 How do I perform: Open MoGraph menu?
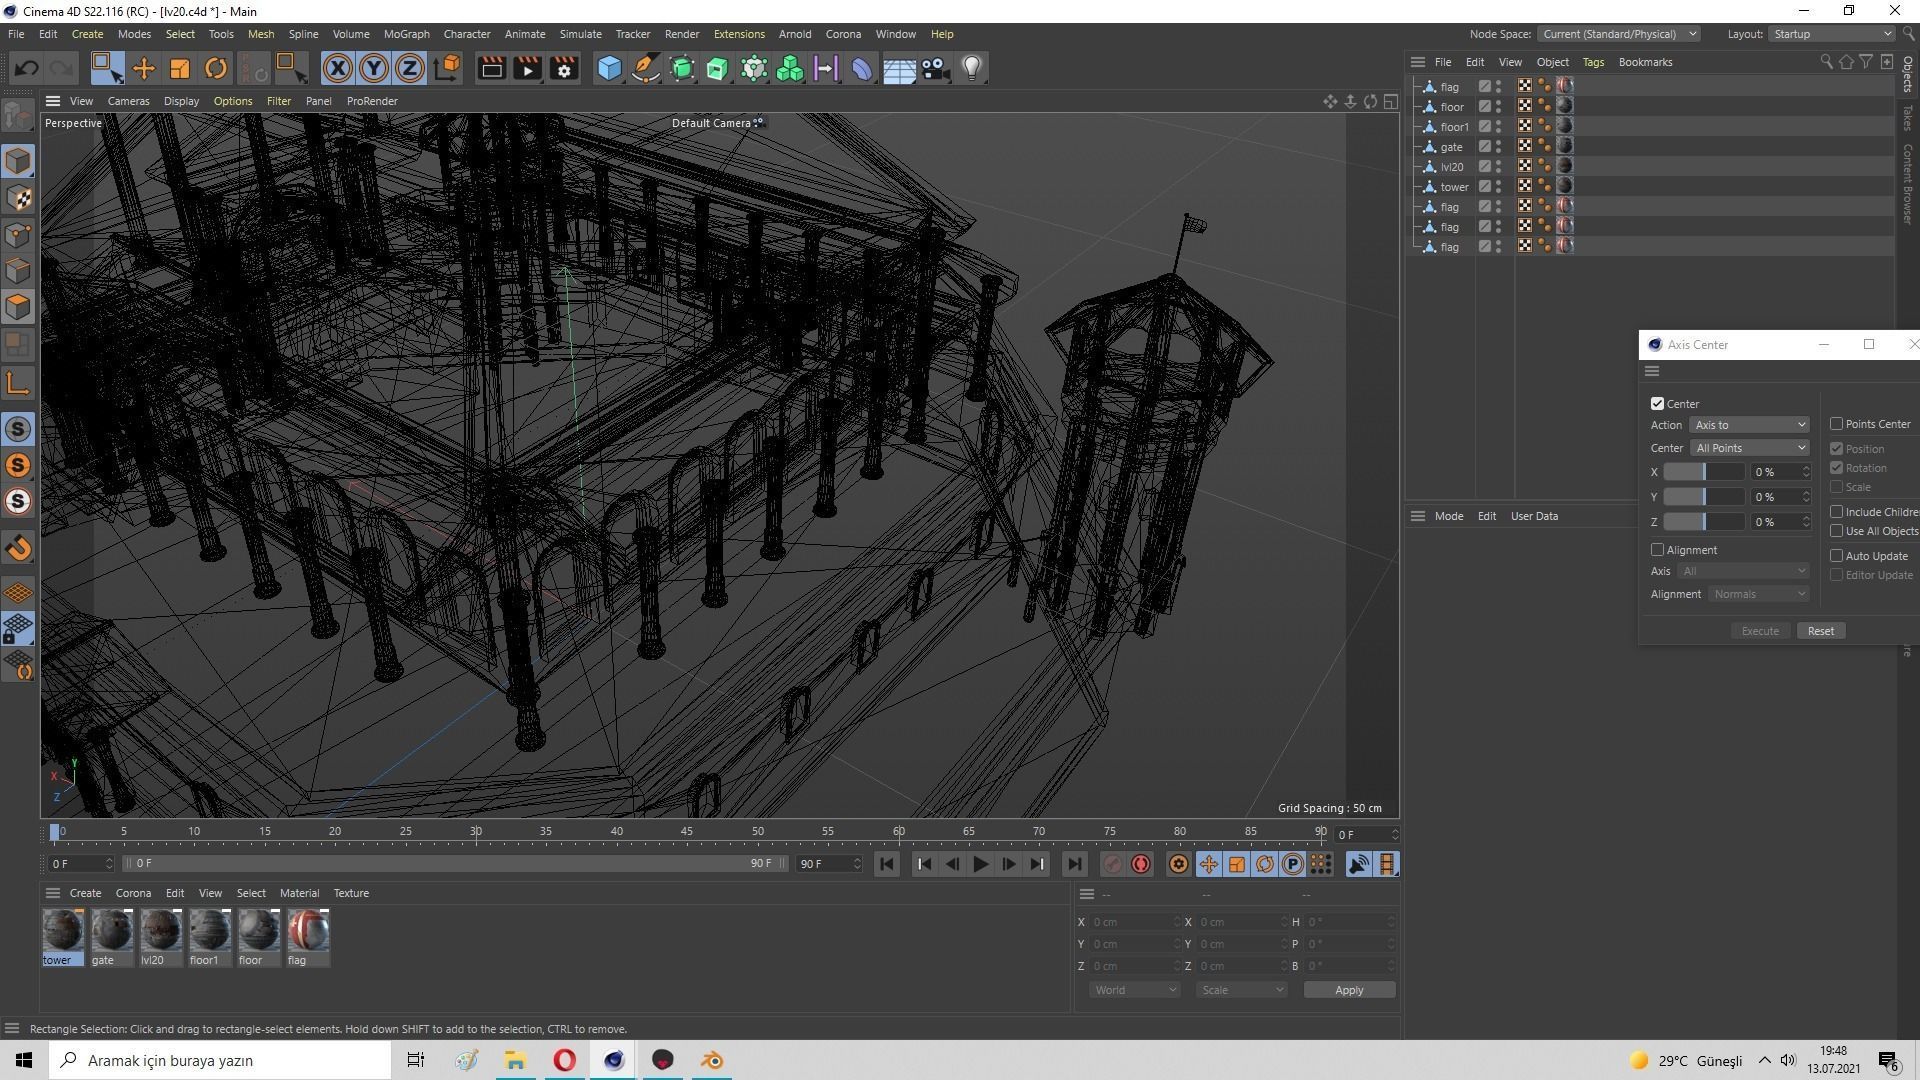coord(406,34)
